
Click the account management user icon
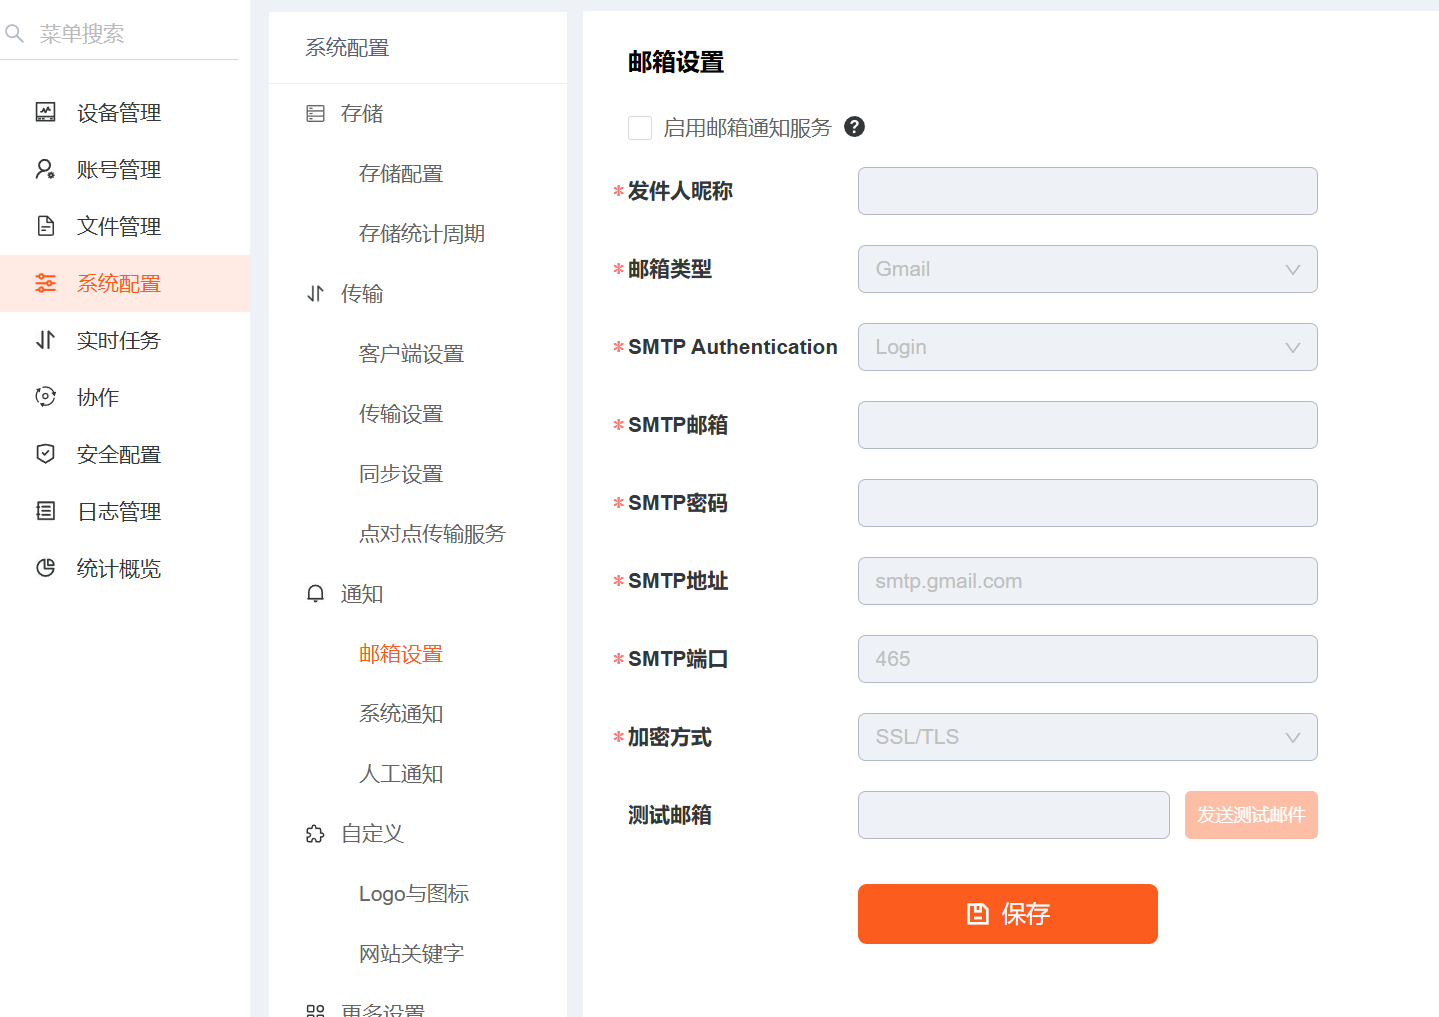click(x=45, y=169)
